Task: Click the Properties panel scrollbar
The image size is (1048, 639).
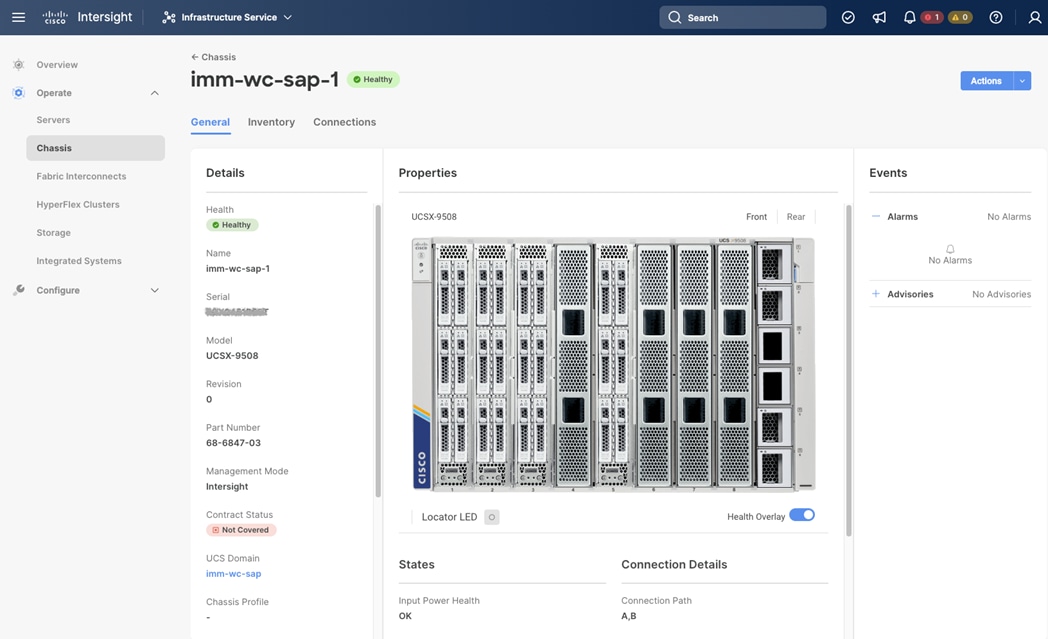Action: 849,371
